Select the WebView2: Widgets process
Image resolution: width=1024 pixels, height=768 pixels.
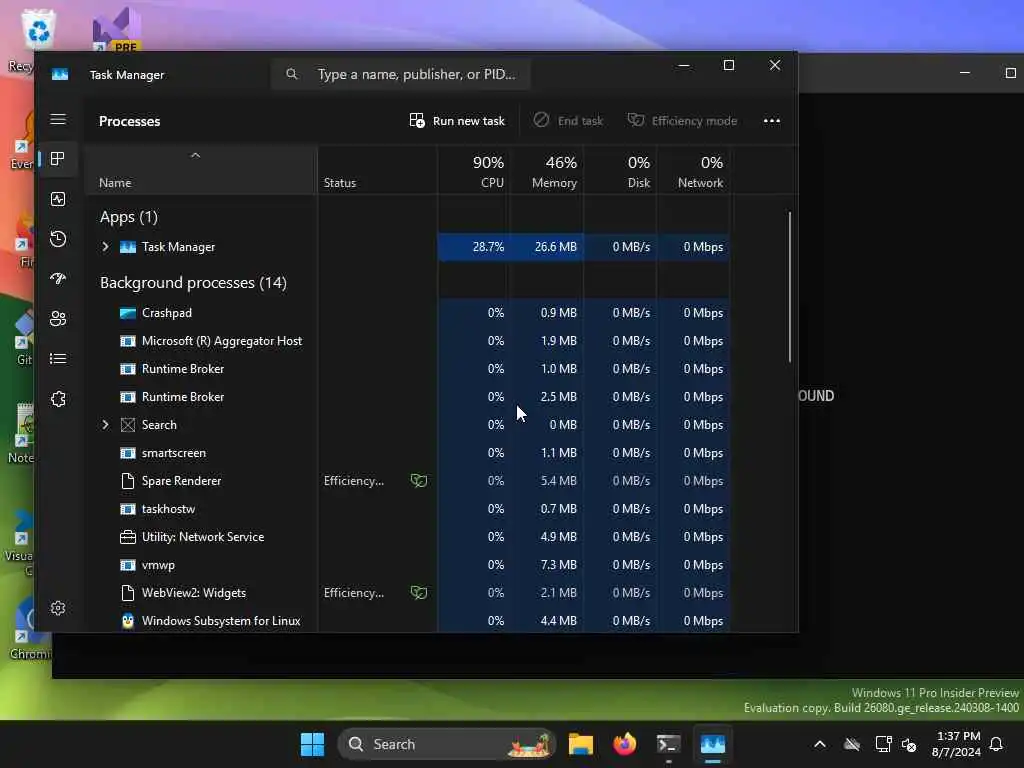tap(408, 593)
